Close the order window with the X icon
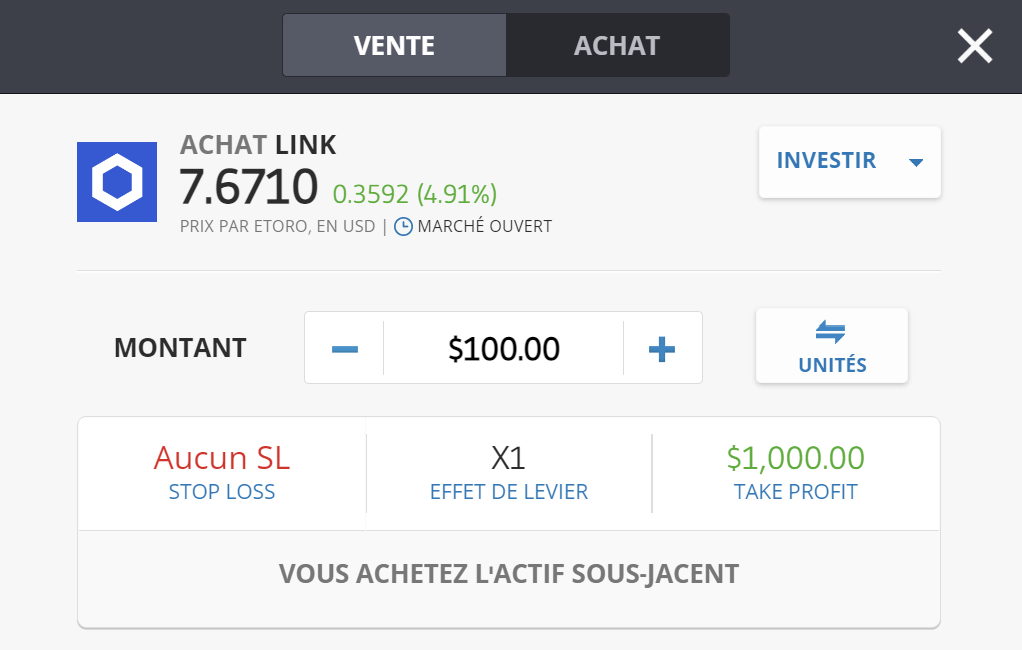 click(x=974, y=45)
